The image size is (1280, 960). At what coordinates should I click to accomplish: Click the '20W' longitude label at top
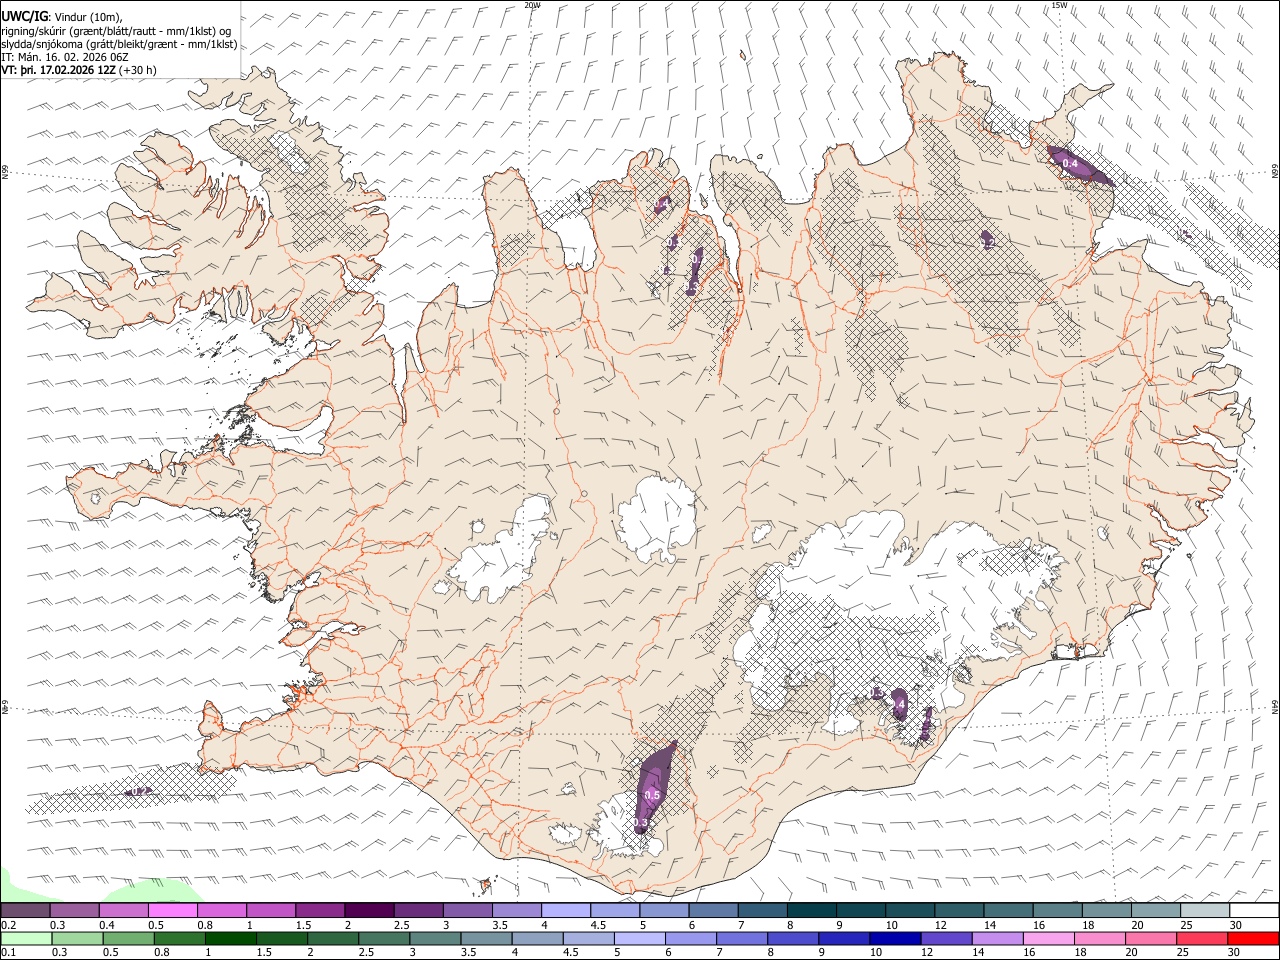(x=532, y=5)
